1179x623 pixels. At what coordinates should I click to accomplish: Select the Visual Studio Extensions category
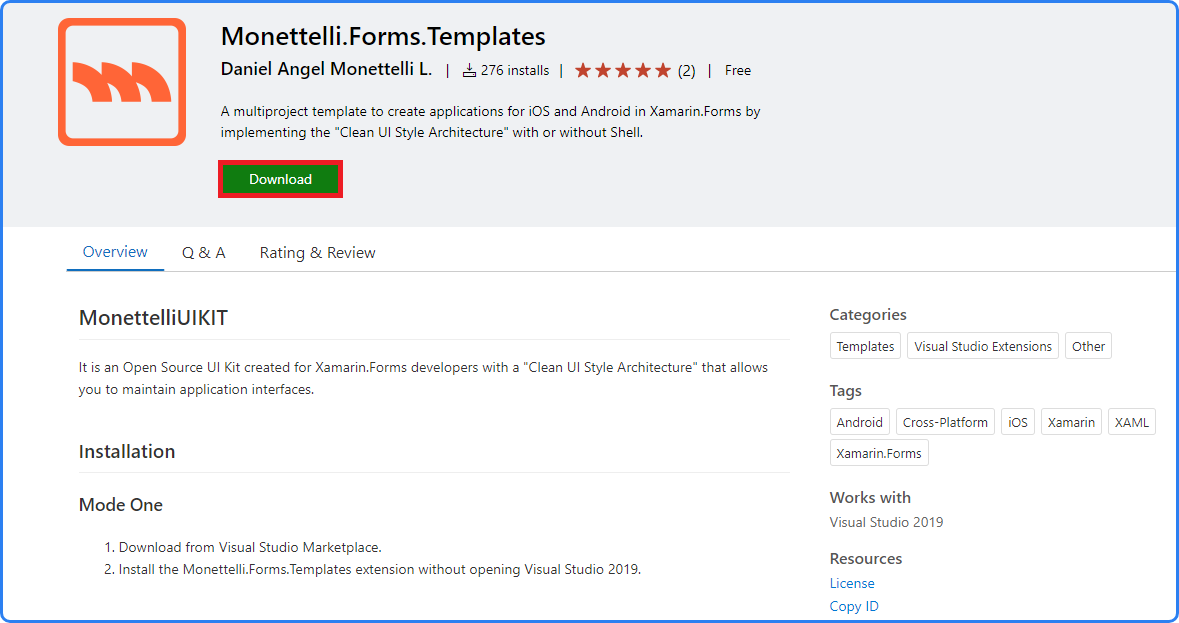coord(983,346)
